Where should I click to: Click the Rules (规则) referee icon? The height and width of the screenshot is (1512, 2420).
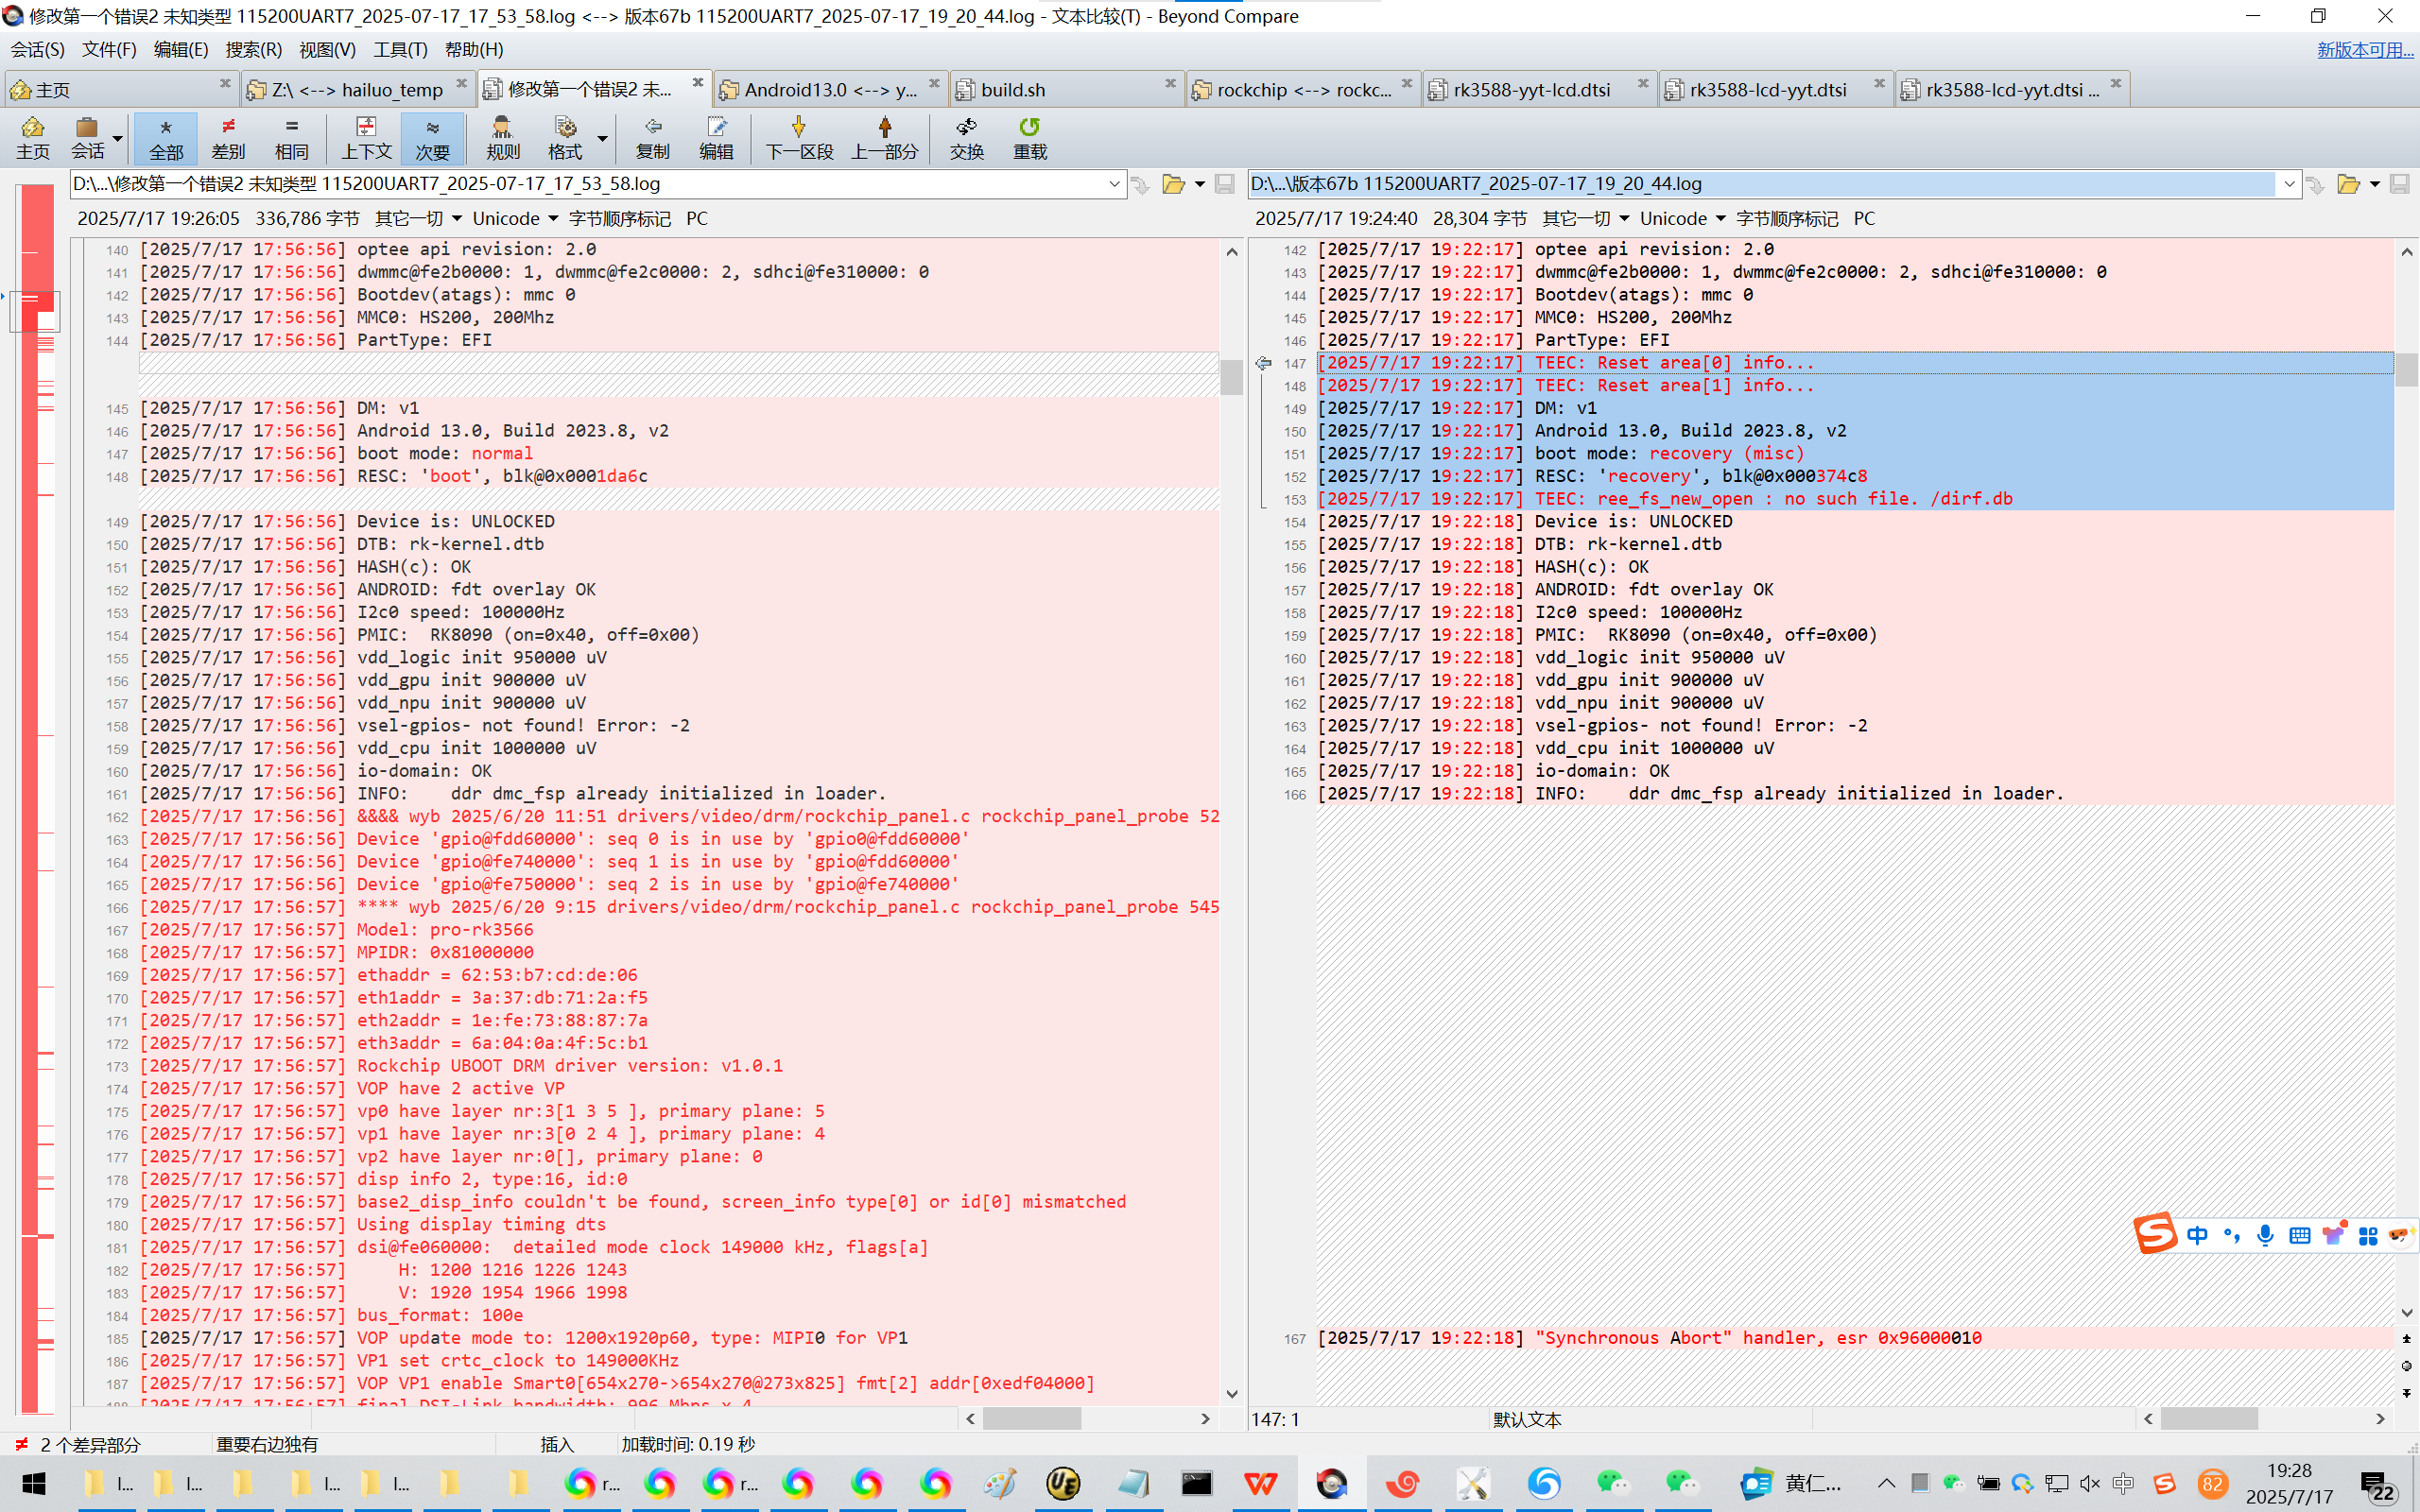502,137
